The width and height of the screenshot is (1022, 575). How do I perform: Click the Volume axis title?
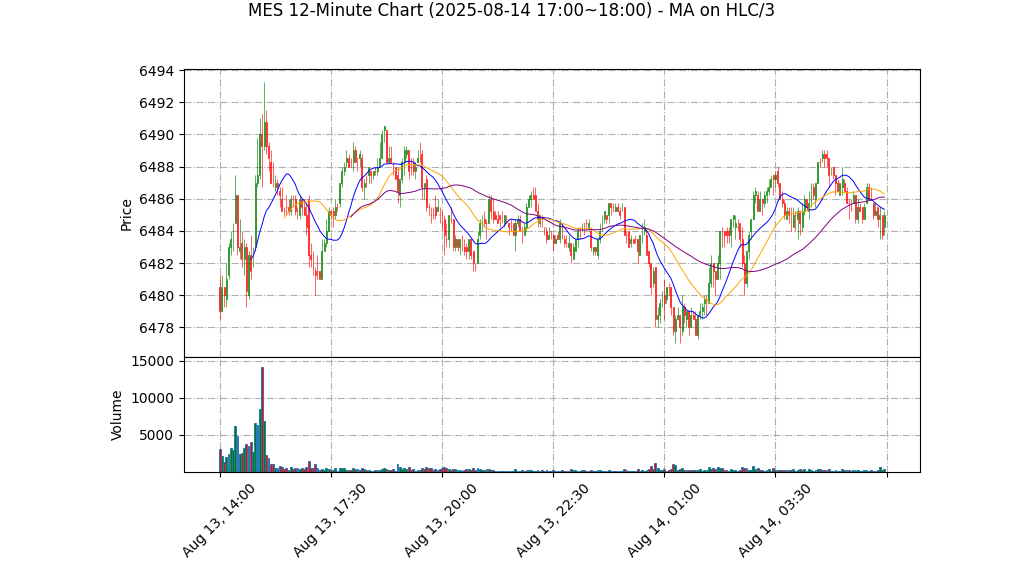[x=116, y=415]
